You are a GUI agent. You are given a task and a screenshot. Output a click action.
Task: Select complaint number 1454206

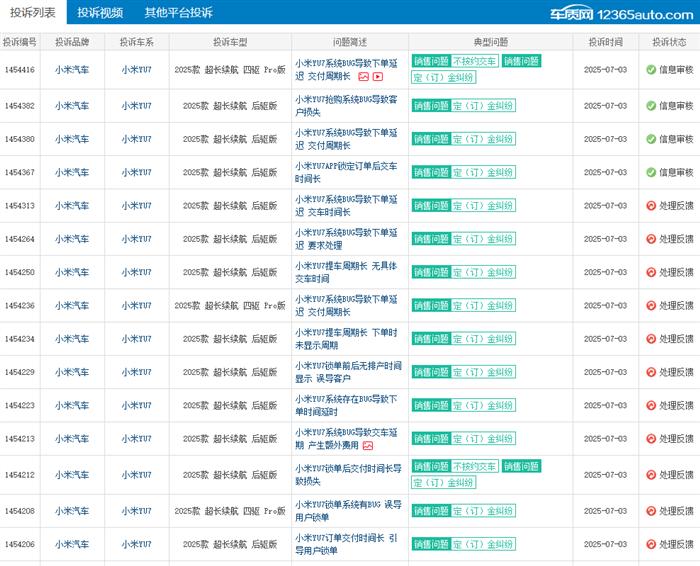[x=20, y=544]
